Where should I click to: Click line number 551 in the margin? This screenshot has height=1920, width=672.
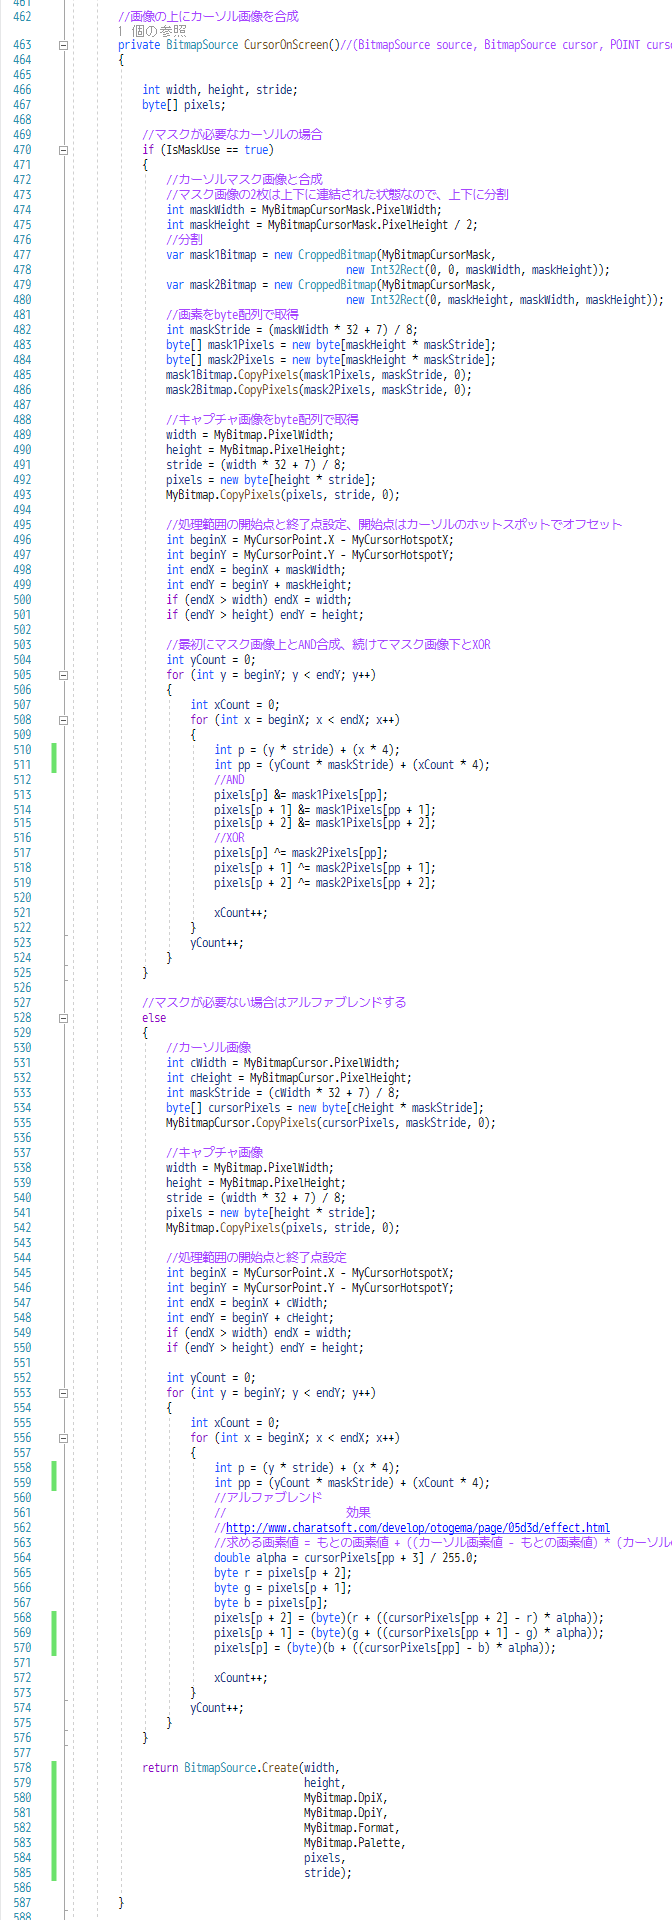click(21, 1363)
